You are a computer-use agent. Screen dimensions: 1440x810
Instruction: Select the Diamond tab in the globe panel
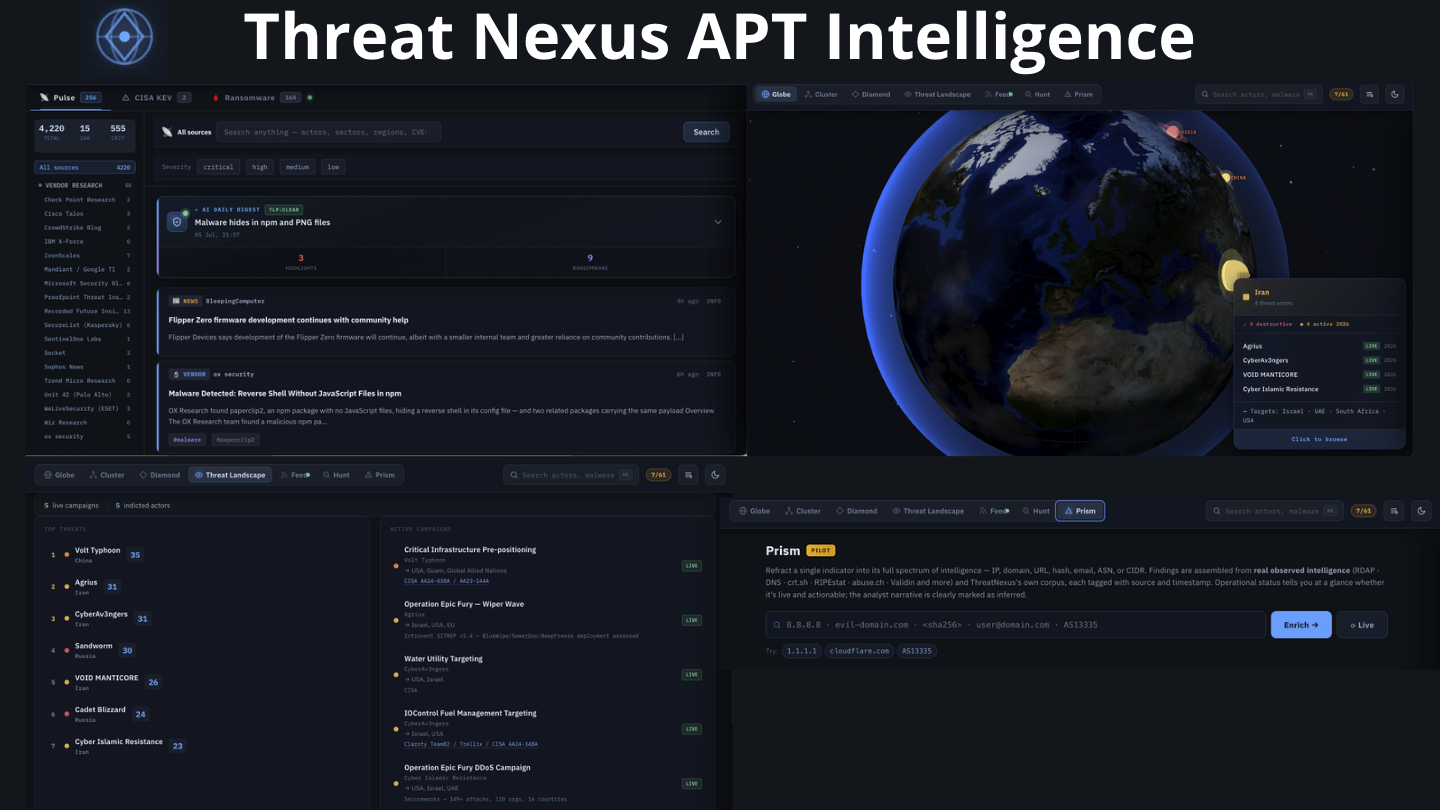[871, 94]
